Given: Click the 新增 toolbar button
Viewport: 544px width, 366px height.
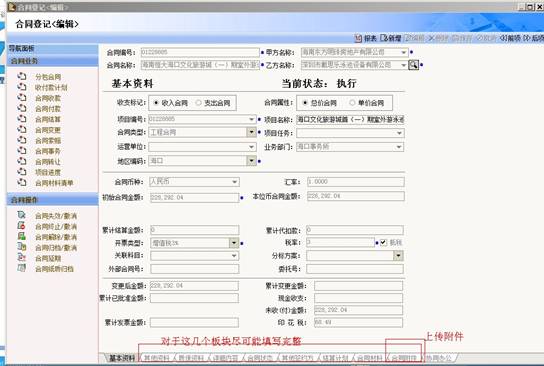Looking at the screenshot, I should click(x=391, y=38).
